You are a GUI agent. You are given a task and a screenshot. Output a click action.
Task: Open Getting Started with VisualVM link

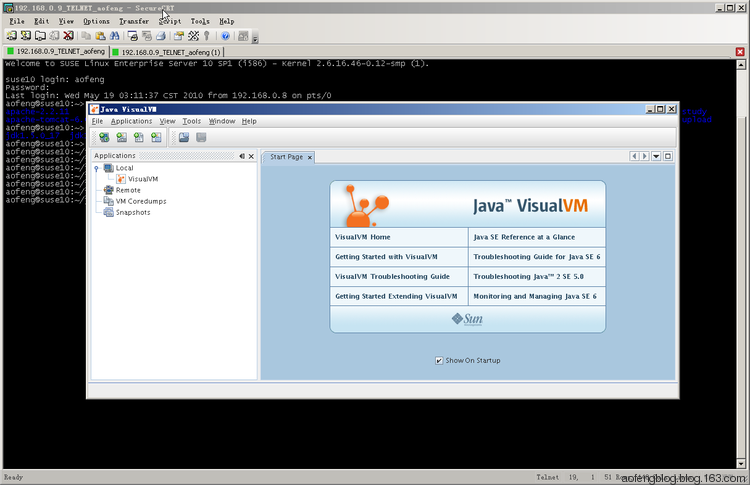pyautogui.click(x=386, y=257)
